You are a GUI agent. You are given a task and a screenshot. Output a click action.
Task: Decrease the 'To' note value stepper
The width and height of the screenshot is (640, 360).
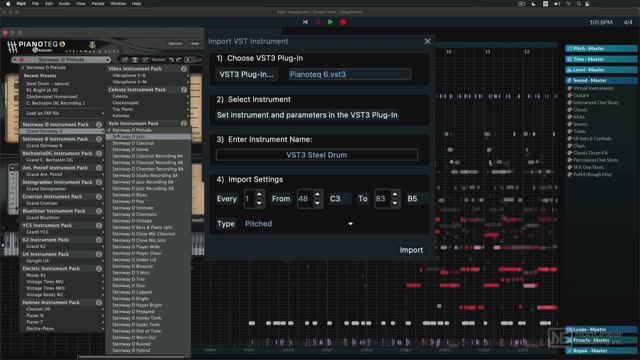point(395,203)
